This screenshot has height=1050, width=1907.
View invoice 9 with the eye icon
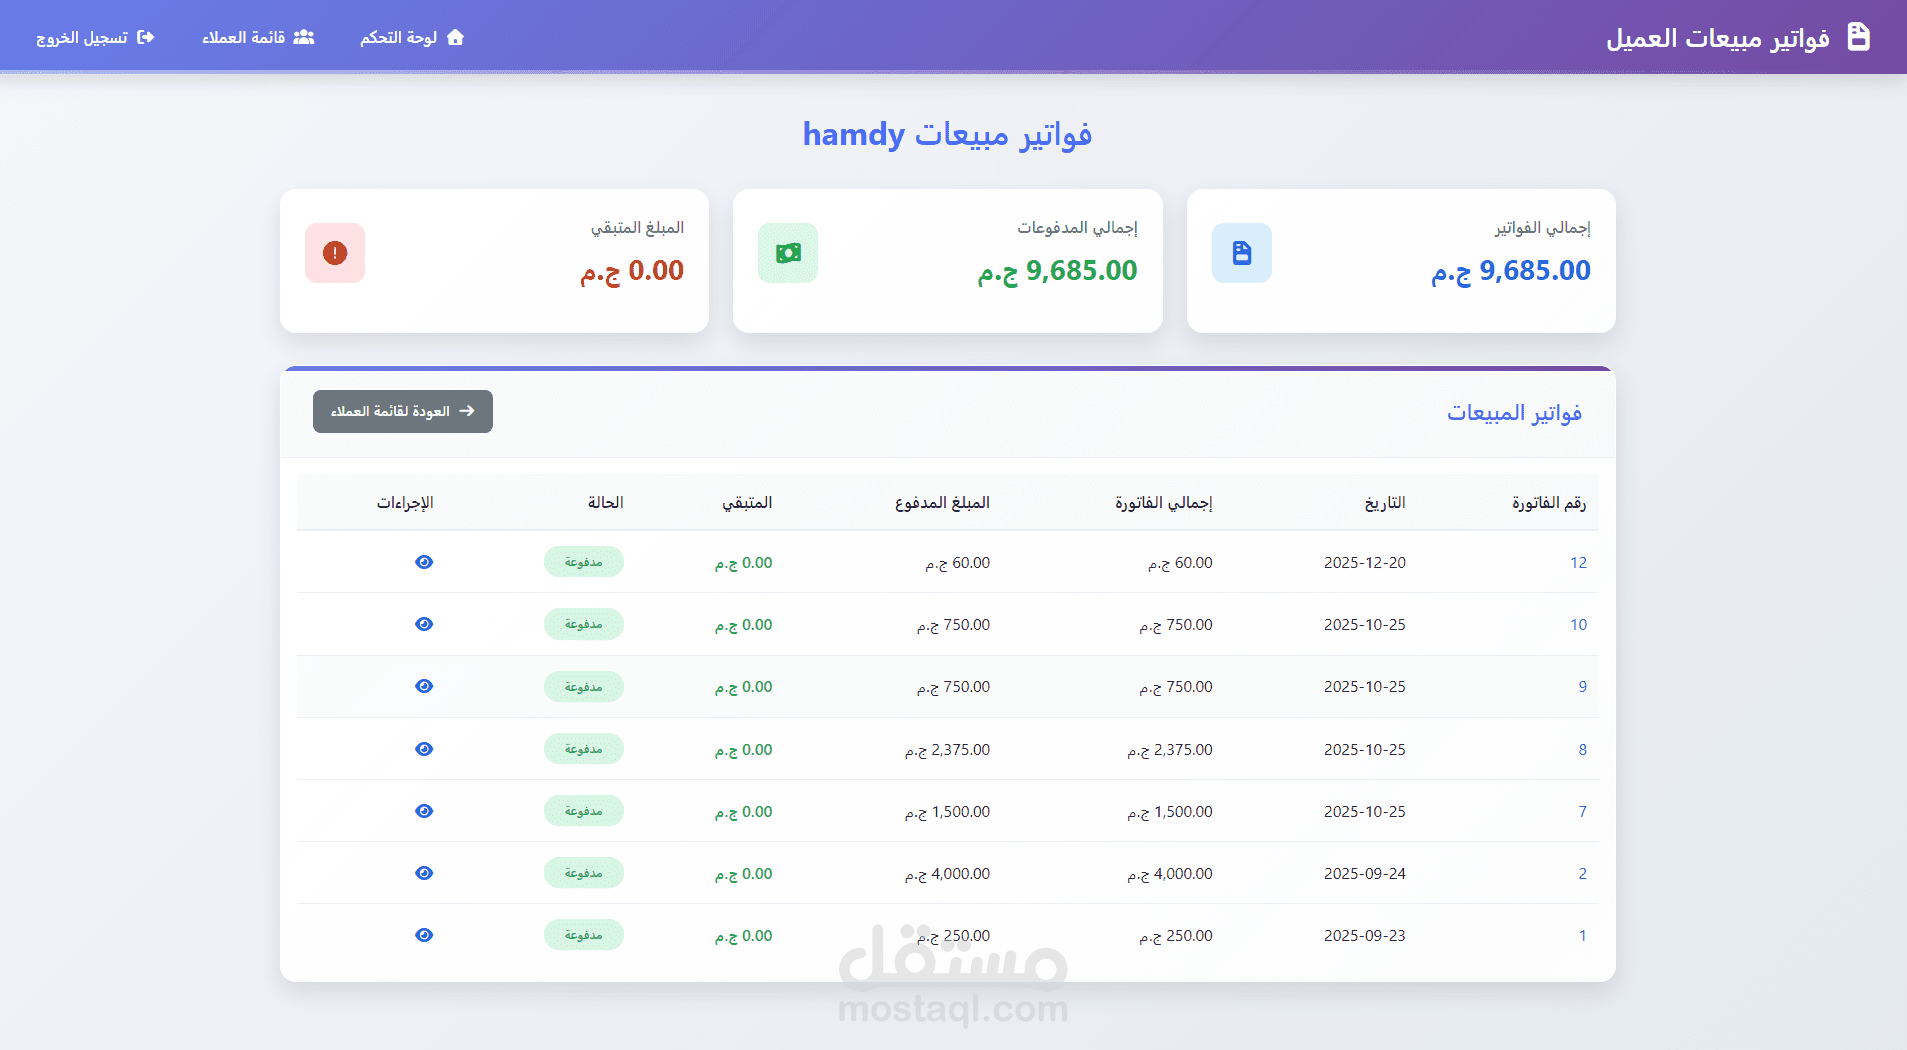pos(424,686)
